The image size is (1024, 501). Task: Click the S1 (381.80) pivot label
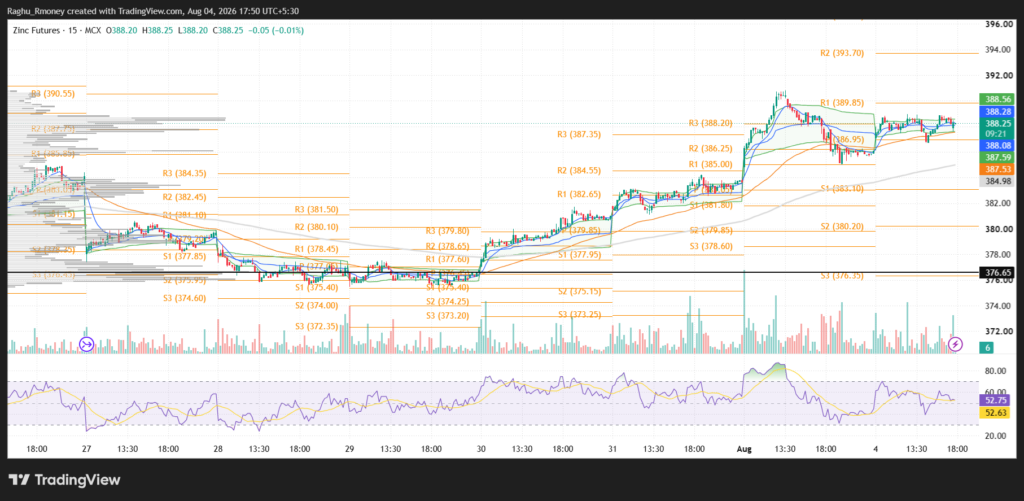tap(711, 205)
